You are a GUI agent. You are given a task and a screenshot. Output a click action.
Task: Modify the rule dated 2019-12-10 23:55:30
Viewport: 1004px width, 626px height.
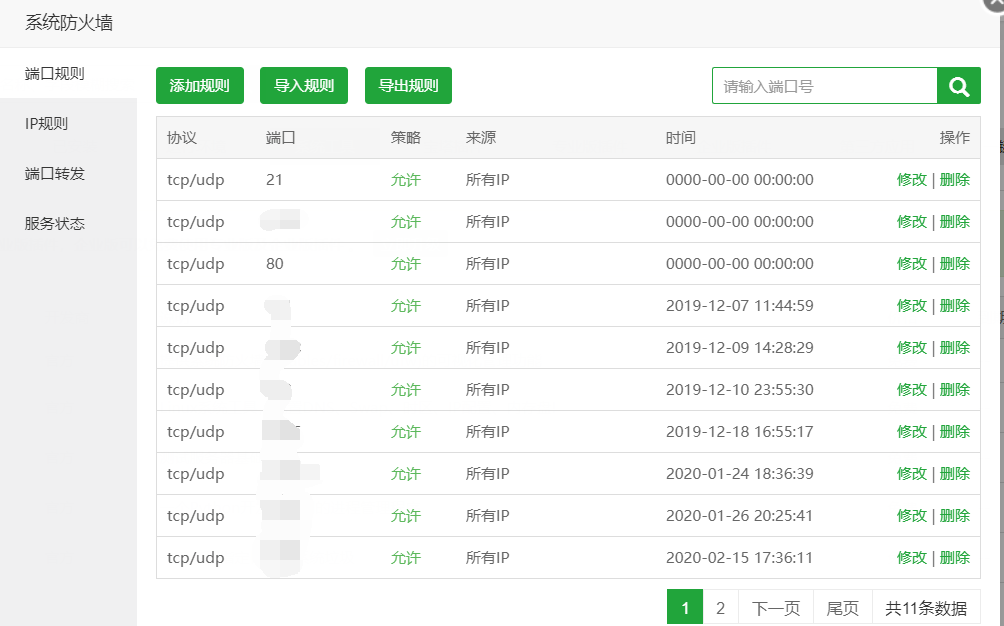(x=912, y=390)
